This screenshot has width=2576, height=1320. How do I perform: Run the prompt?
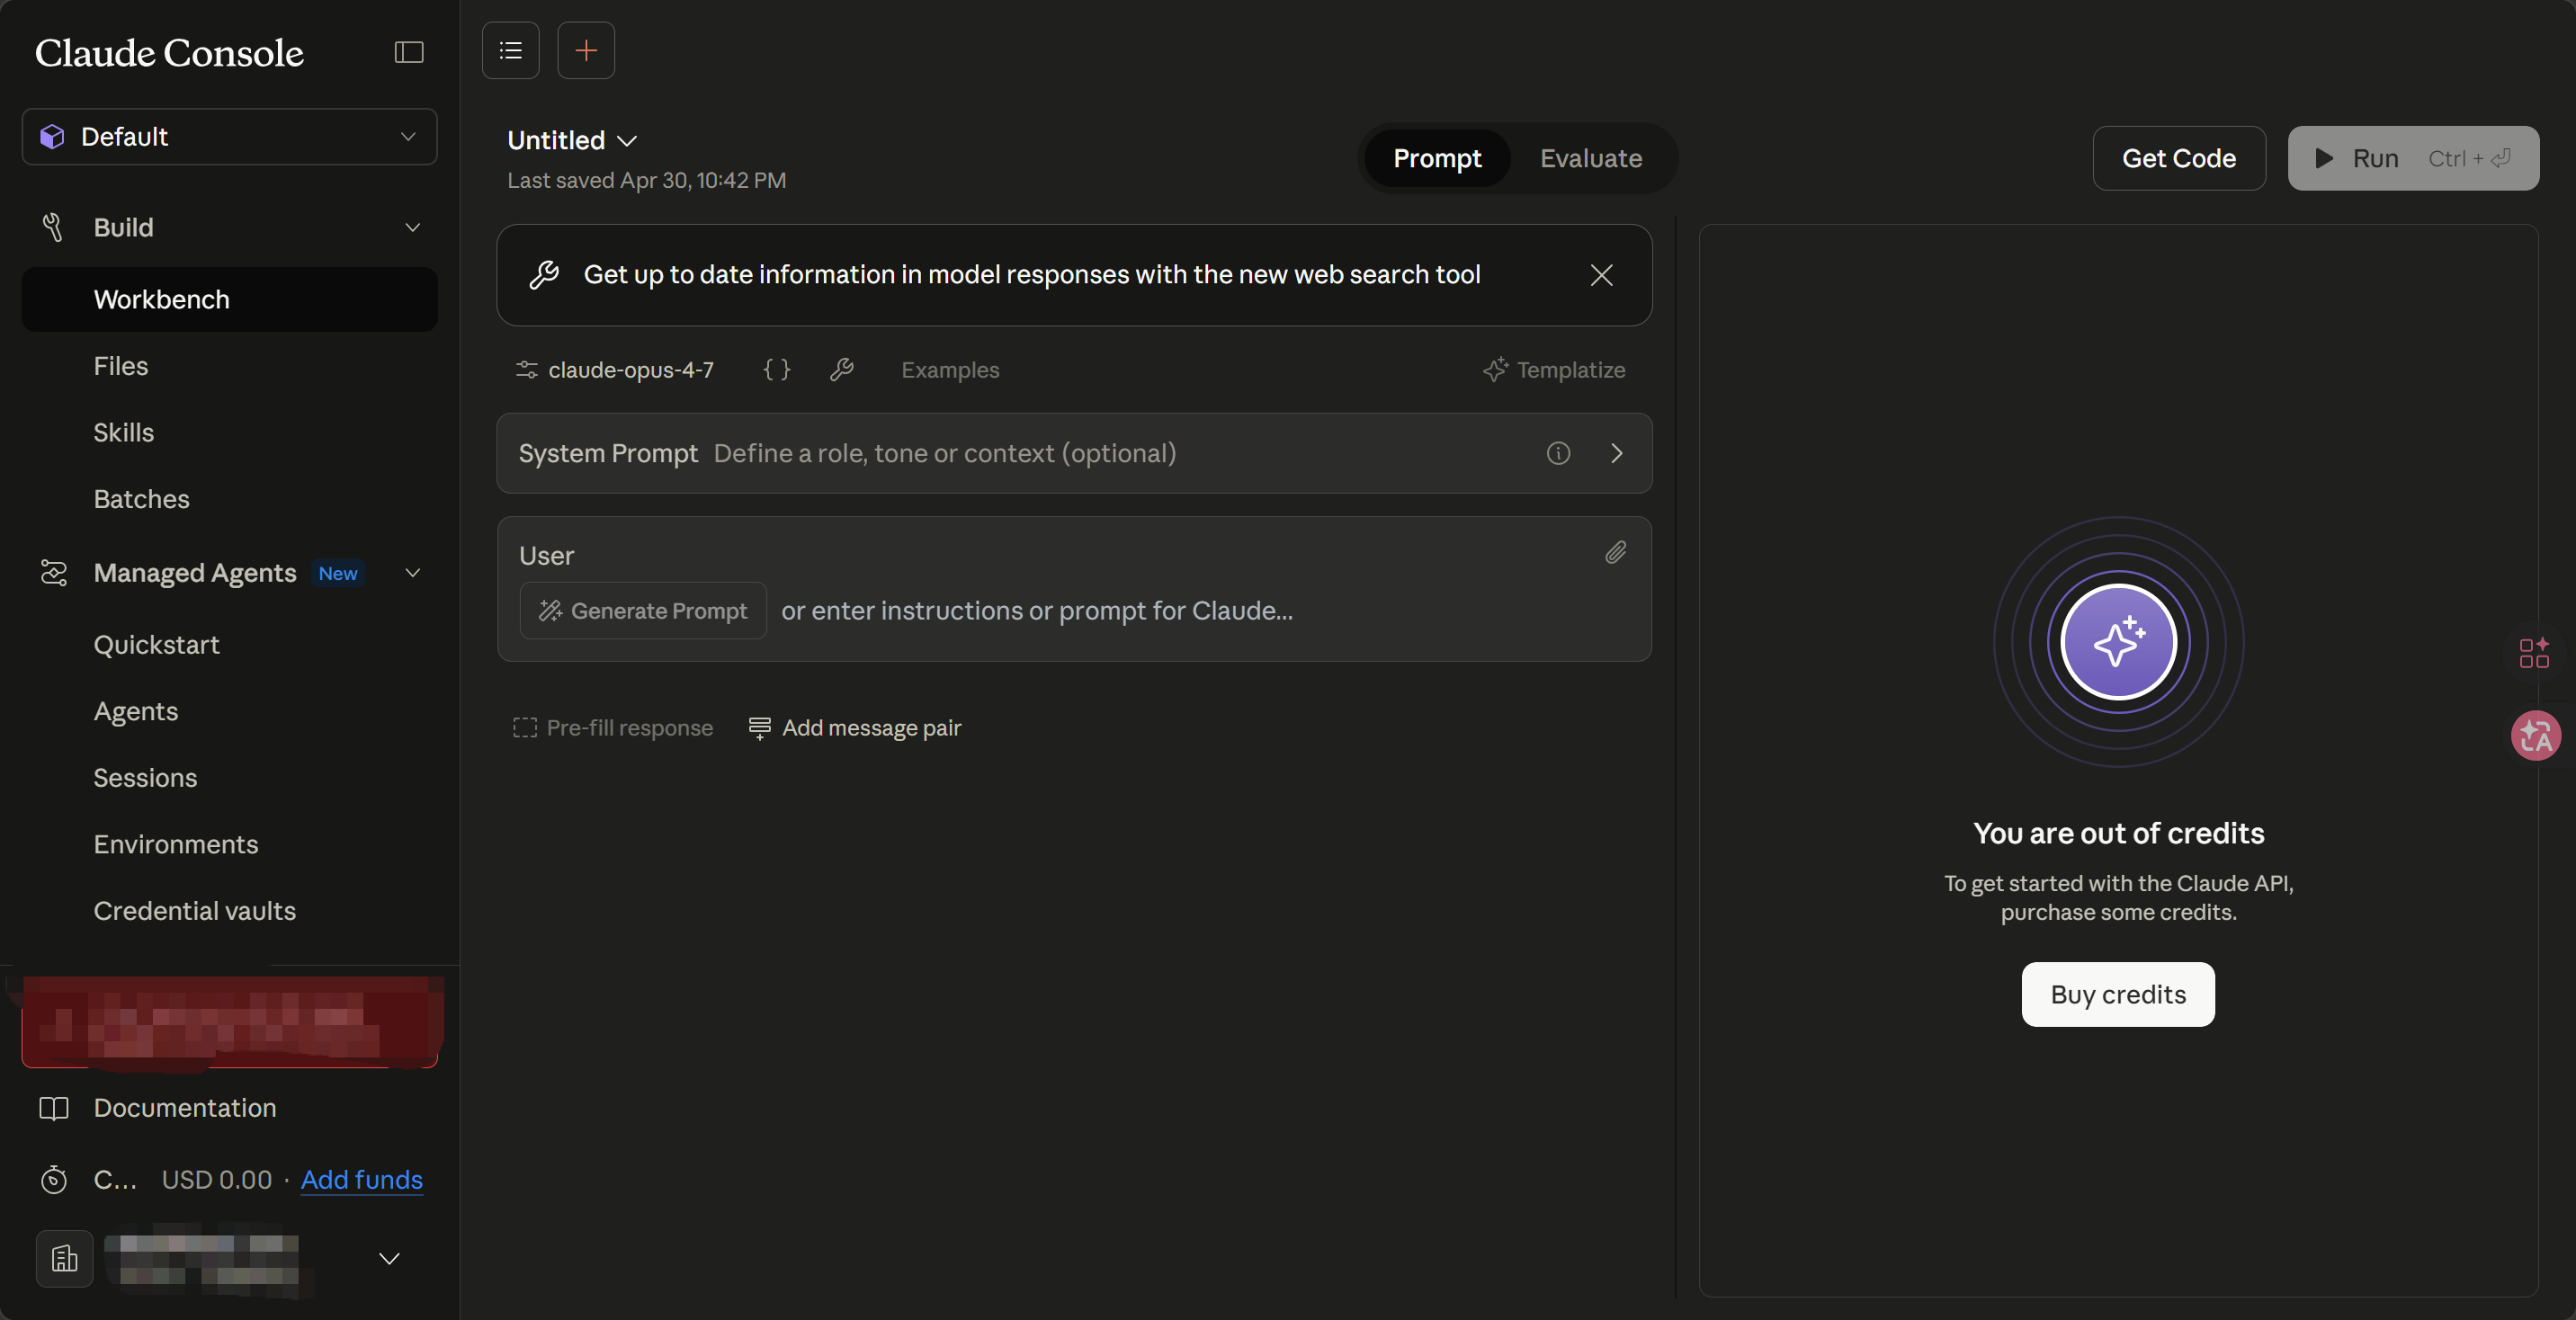2413,158
